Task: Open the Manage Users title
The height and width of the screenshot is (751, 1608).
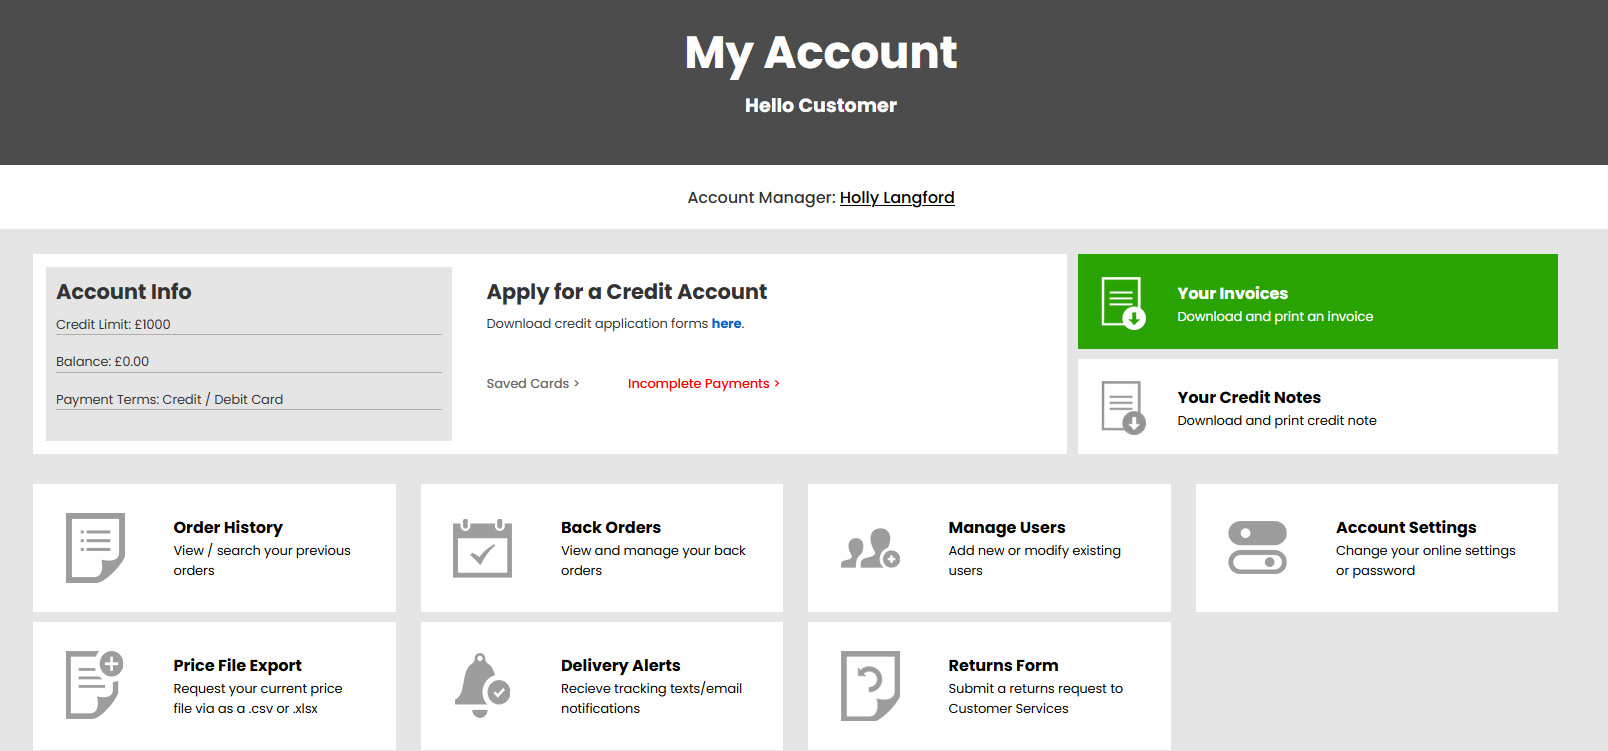Action: pyautogui.click(x=1007, y=527)
